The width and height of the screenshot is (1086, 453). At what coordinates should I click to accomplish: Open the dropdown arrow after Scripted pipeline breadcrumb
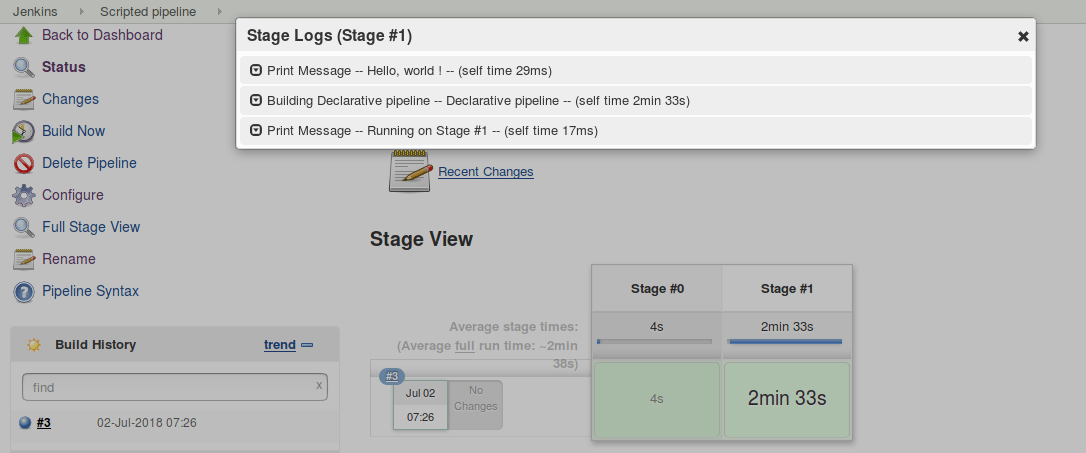(220, 12)
